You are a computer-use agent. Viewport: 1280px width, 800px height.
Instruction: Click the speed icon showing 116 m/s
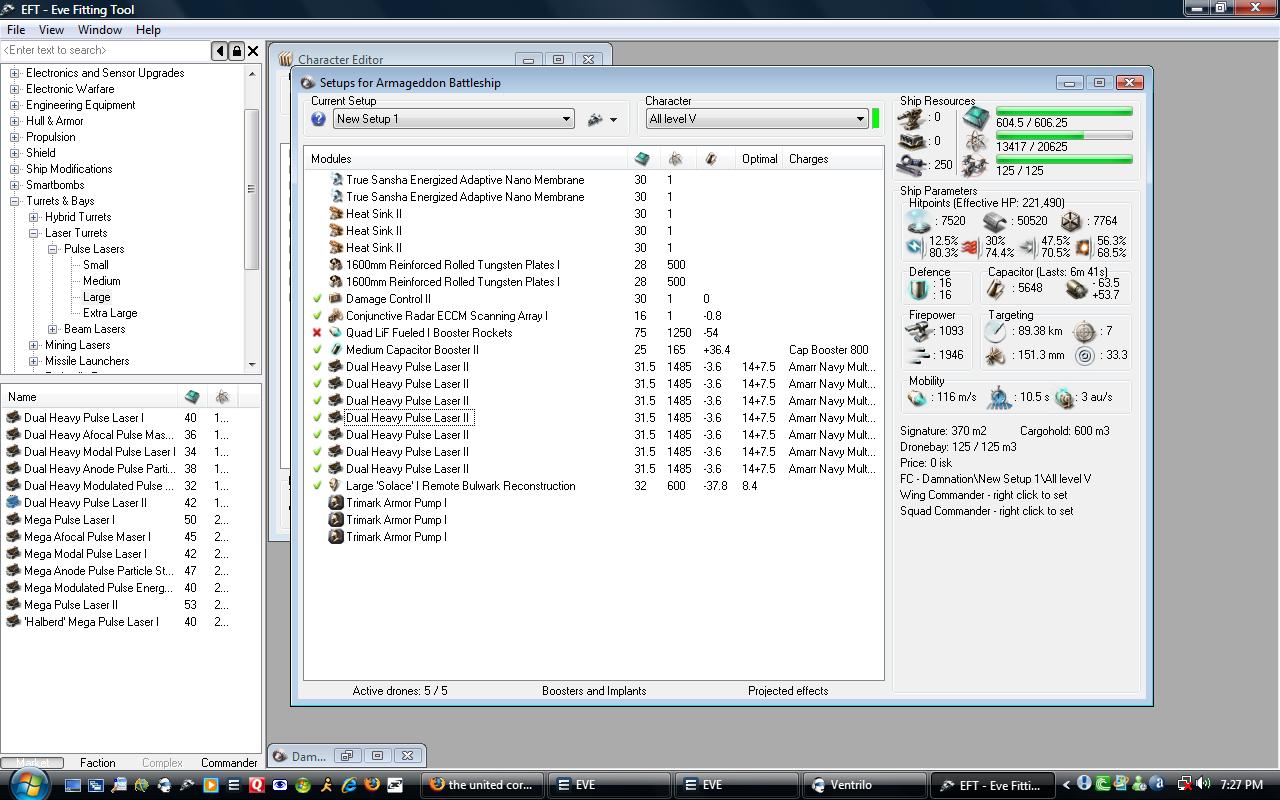[x=917, y=398]
